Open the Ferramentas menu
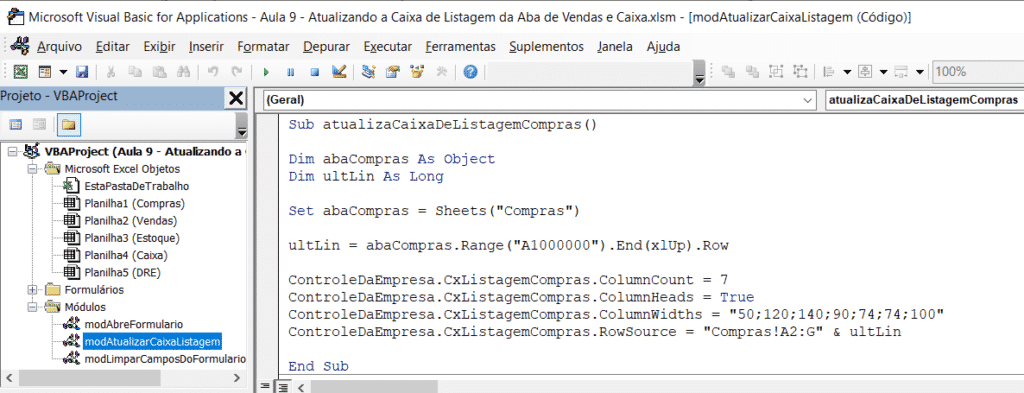The image size is (1024, 393). (x=460, y=46)
